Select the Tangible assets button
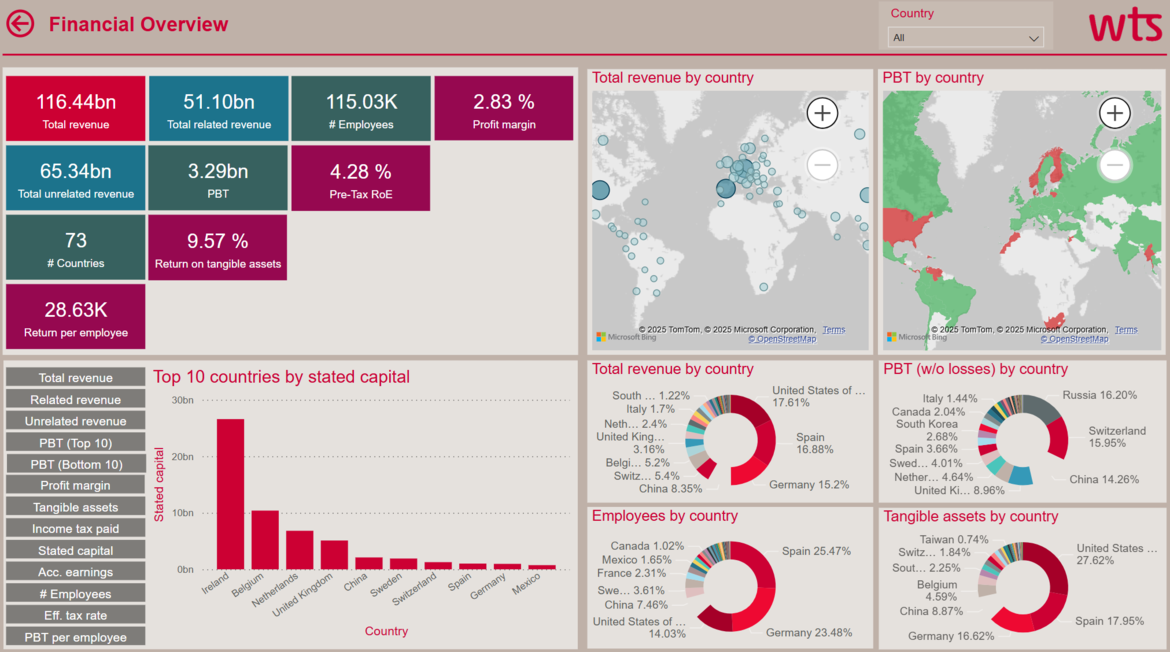Image resolution: width=1170 pixels, height=652 pixels. tap(75, 507)
